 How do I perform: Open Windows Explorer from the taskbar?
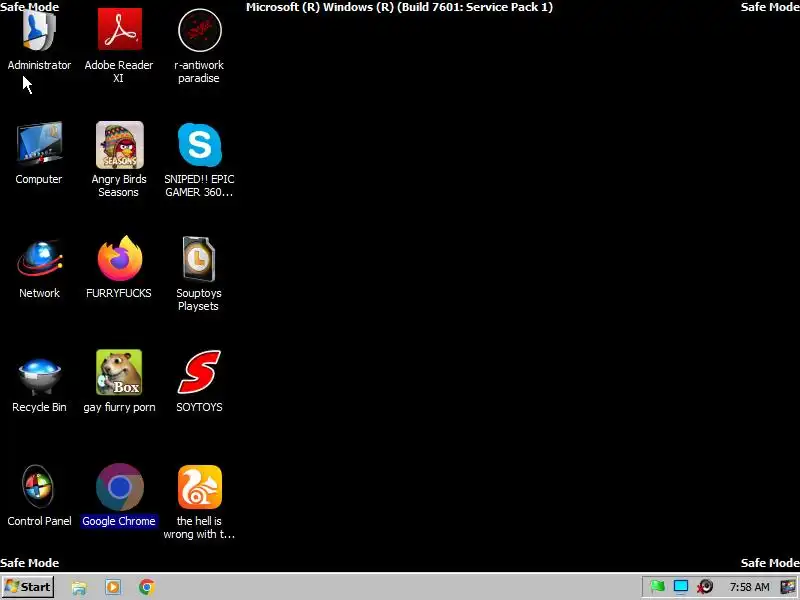79,587
